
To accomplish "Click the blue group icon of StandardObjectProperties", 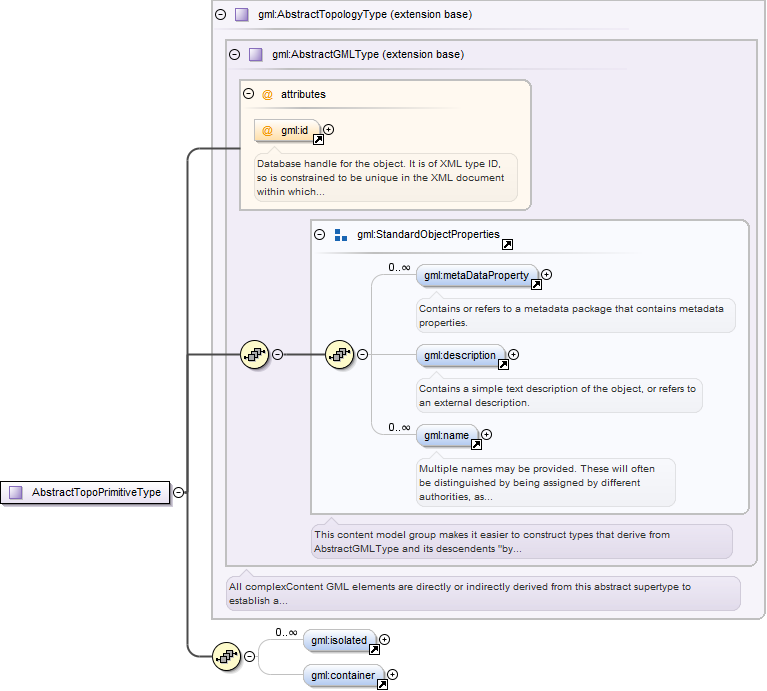I will pos(340,235).
